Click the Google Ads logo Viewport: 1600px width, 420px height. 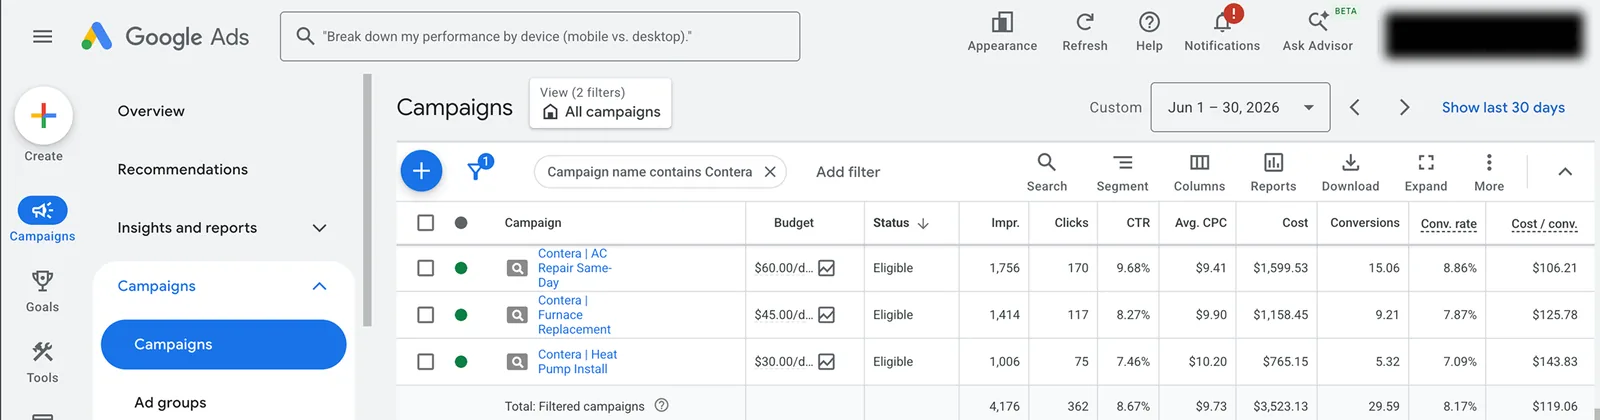[165, 37]
